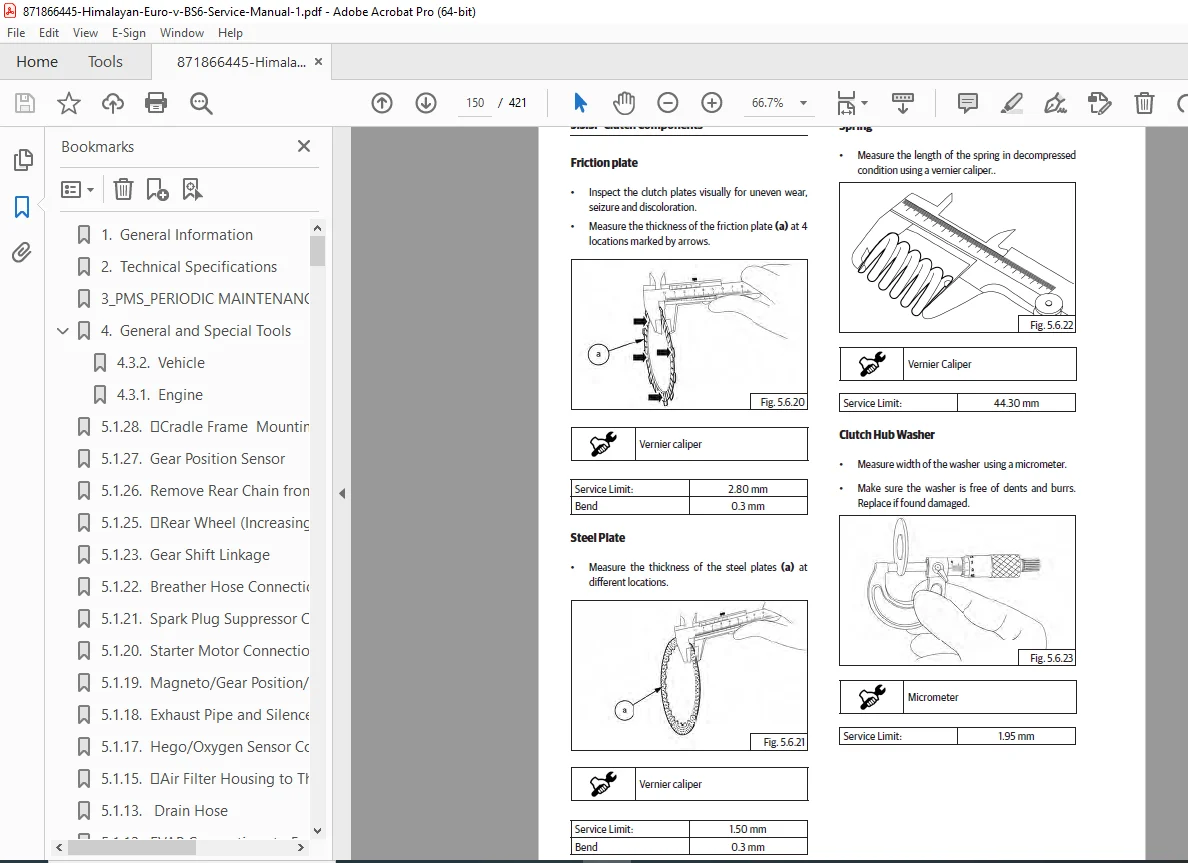Open the File menu

[x=16, y=33]
